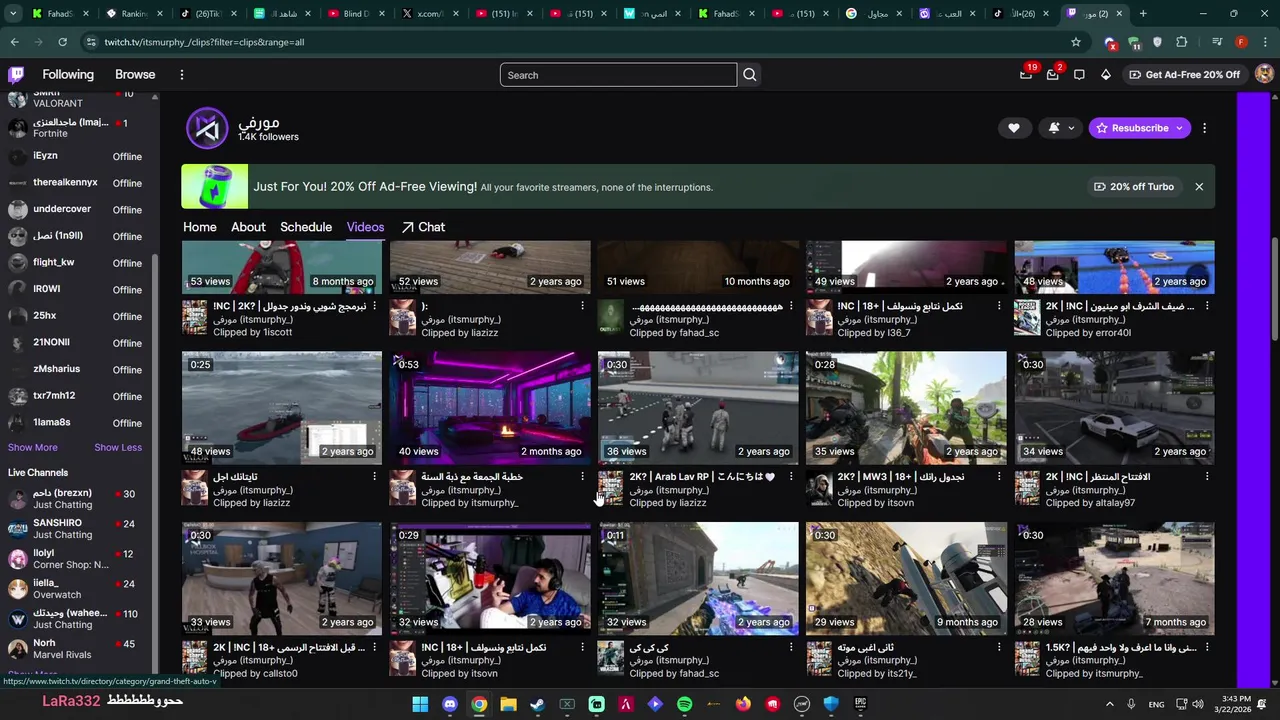Reload the page in Chrome
1280x720 pixels.
(62, 42)
